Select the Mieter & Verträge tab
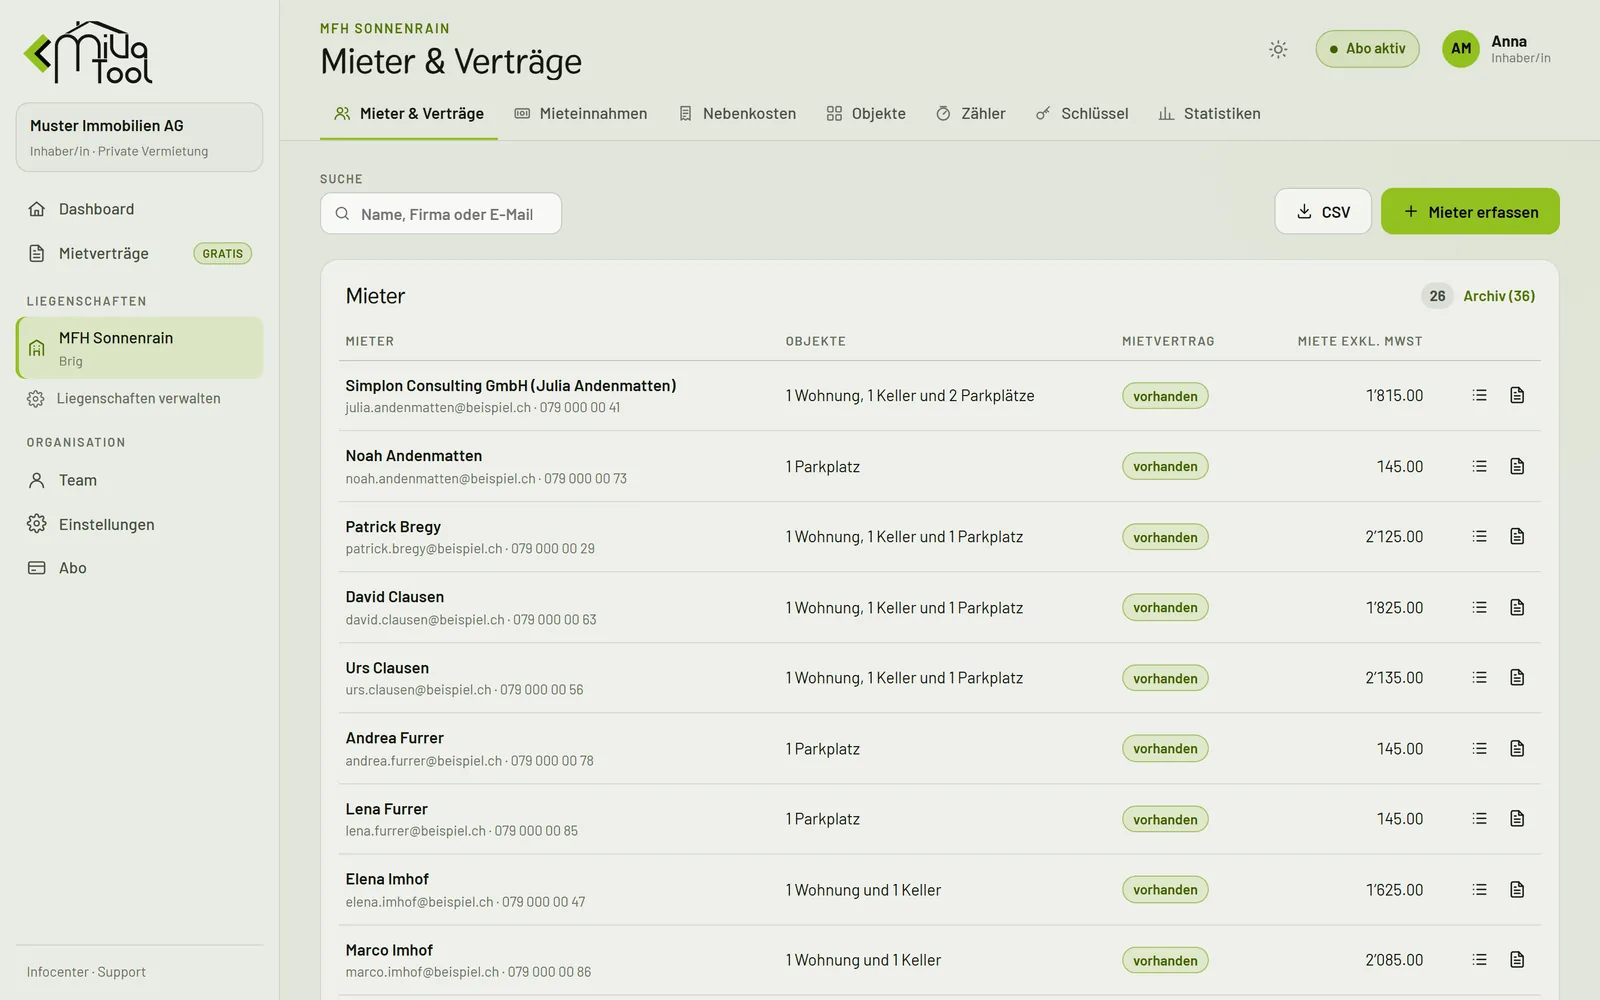The width and height of the screenshot is (1600, 1000). pos(409,114)
